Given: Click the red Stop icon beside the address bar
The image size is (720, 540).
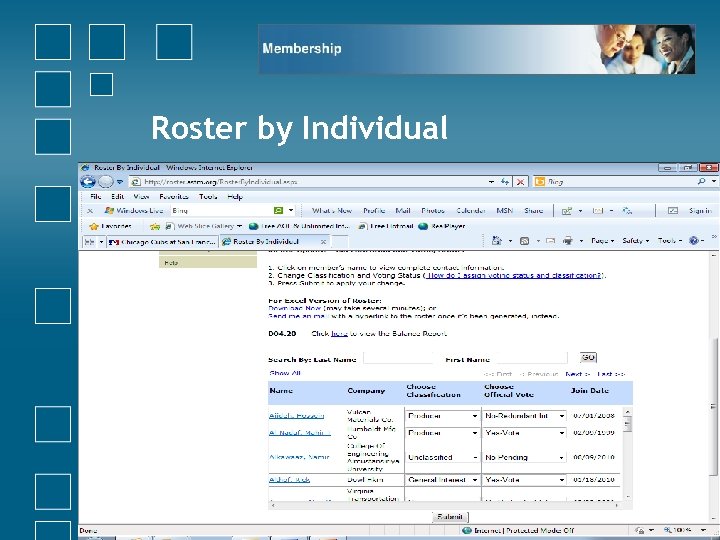Looking at the screenshot, I should tap(520, 182).
